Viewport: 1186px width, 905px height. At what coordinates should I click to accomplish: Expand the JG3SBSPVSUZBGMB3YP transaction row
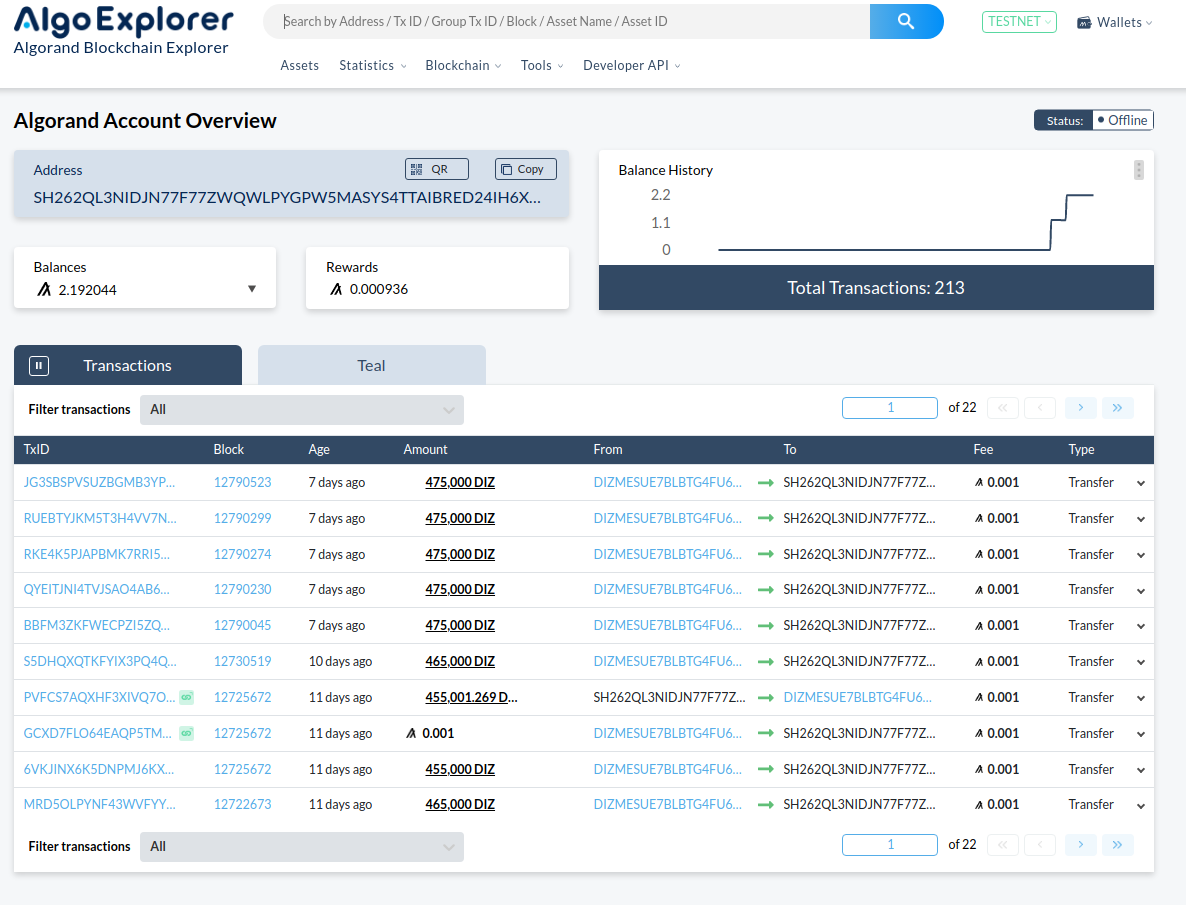(1141, 483)
